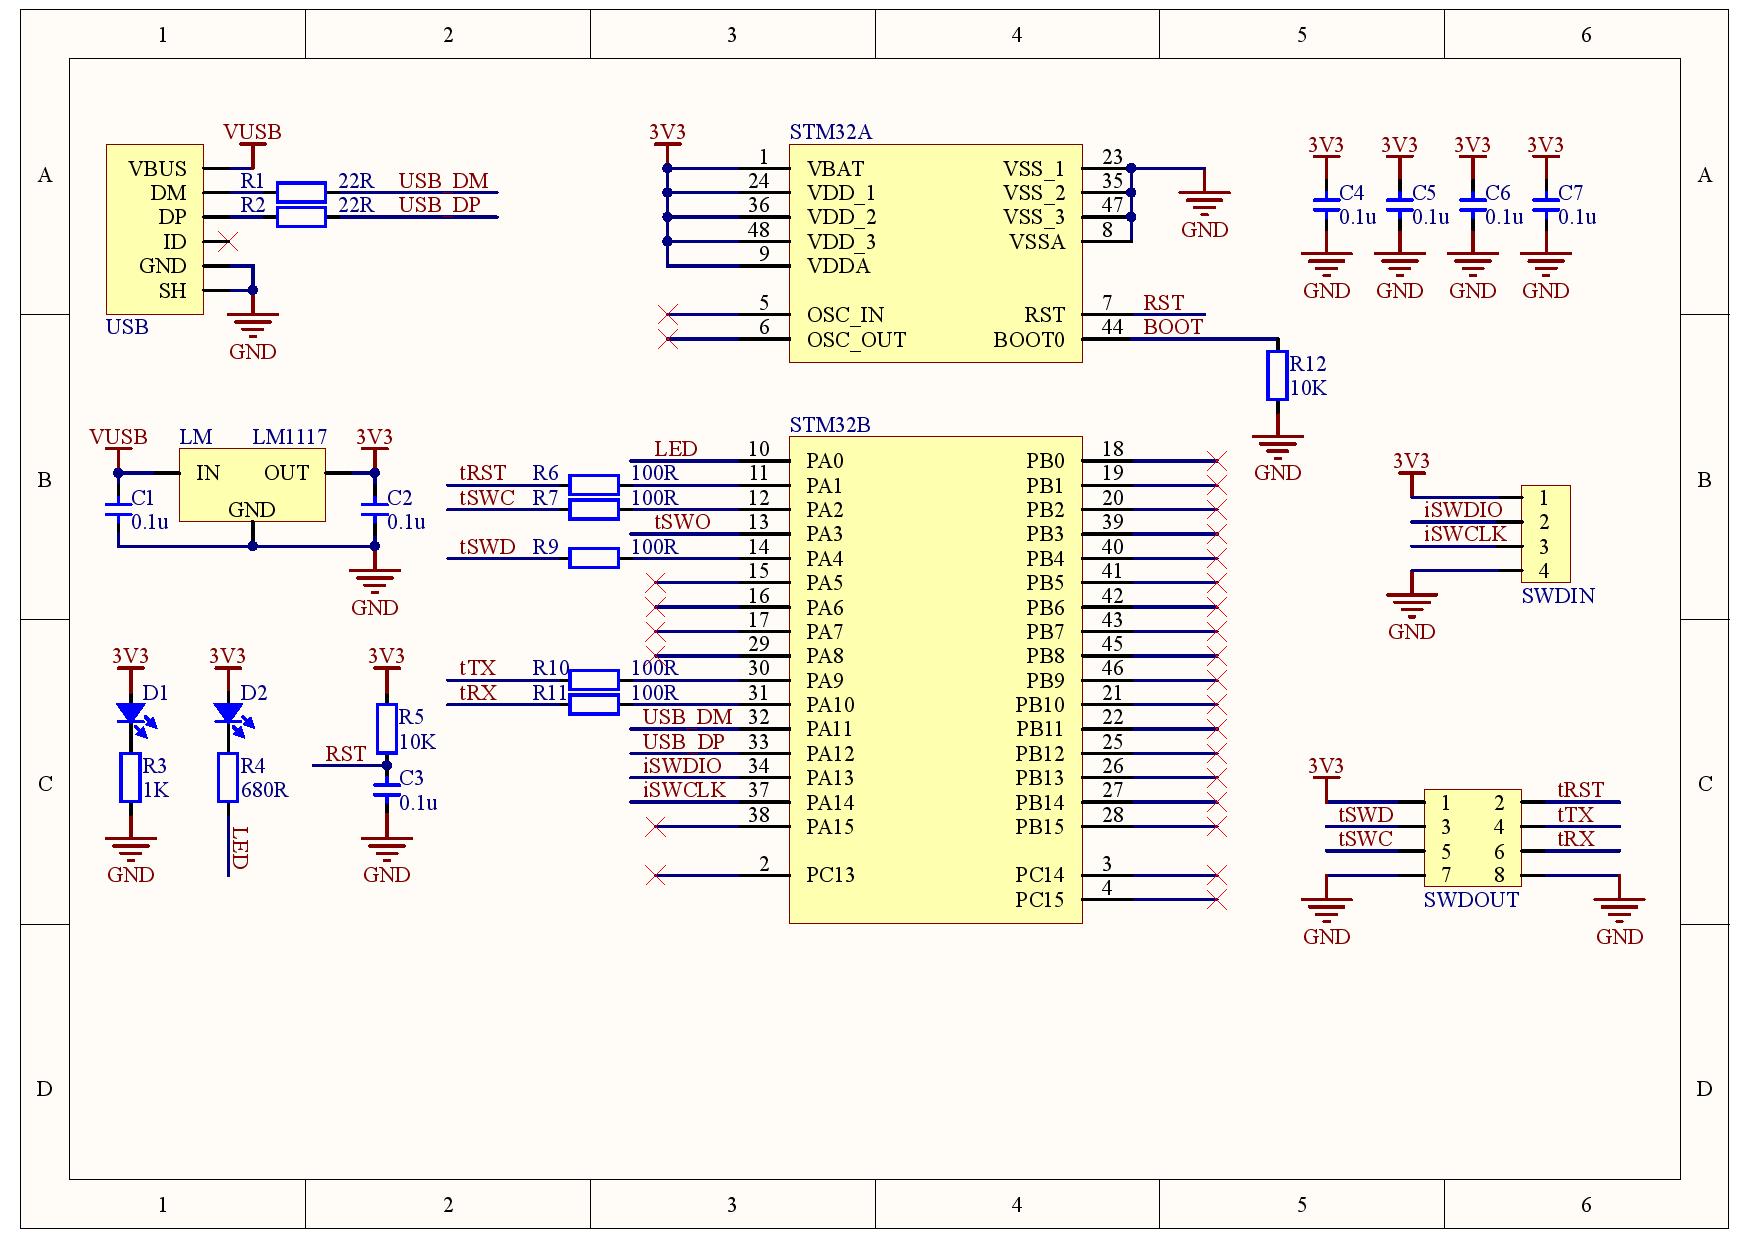Click the OSC_OUT pin name
Viewport: 1754px width, 1240px height.
[856, 340]
